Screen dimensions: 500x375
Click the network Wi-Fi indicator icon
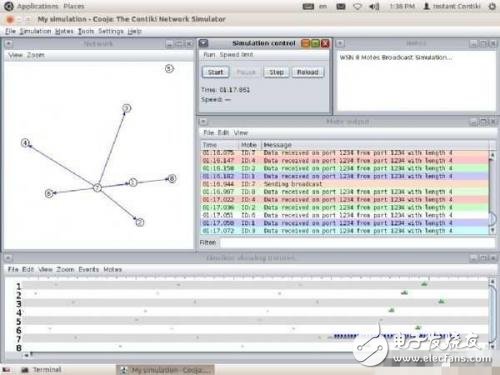click(357, 6)
